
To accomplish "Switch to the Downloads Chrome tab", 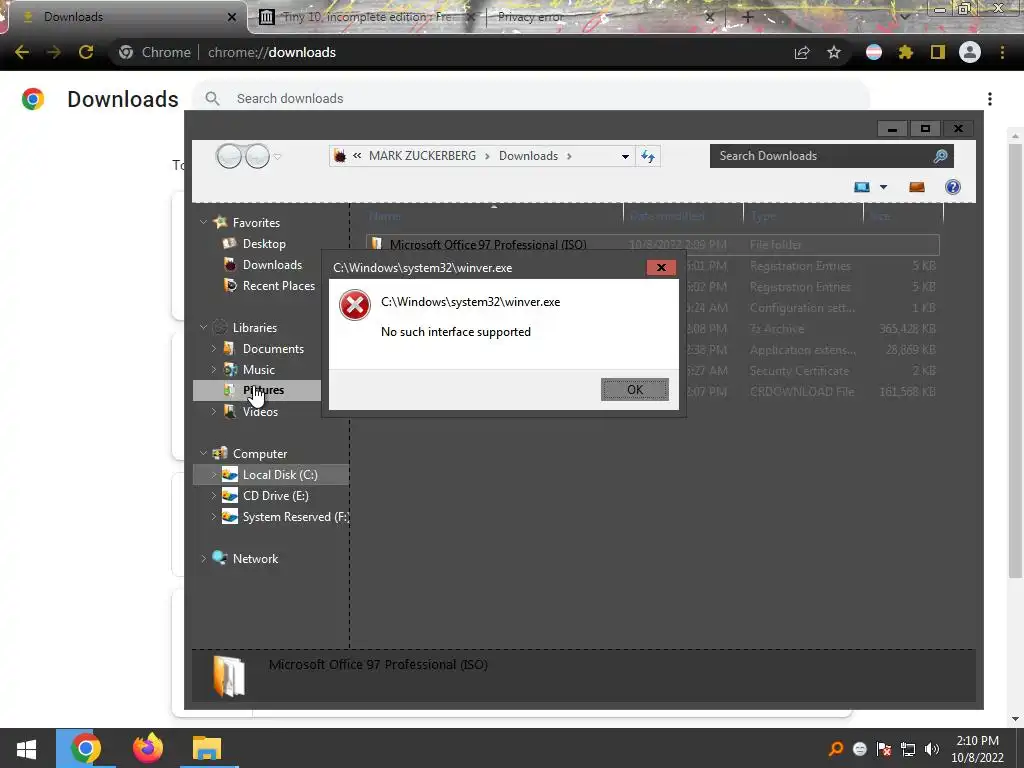I will (124, 17).
